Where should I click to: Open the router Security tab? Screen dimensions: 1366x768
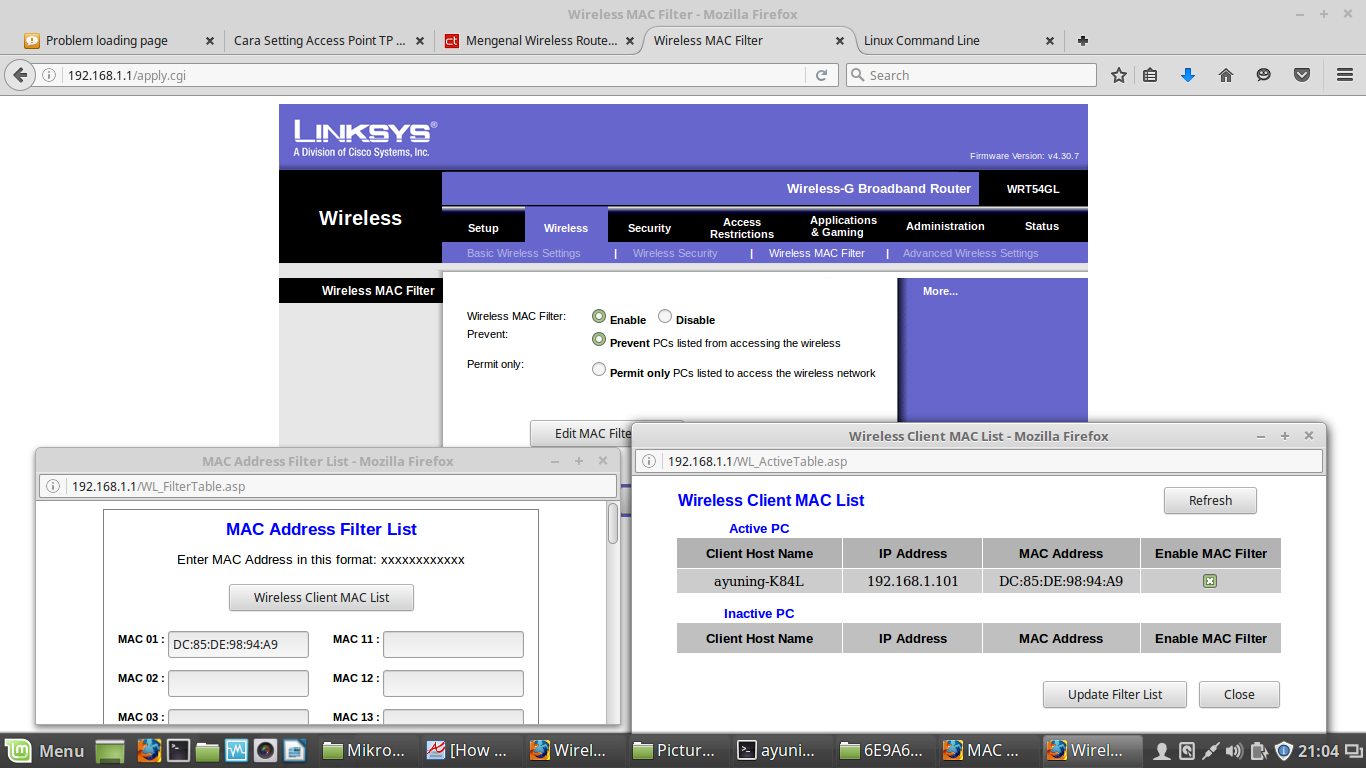pyautogui.click(x=649, y=228)
